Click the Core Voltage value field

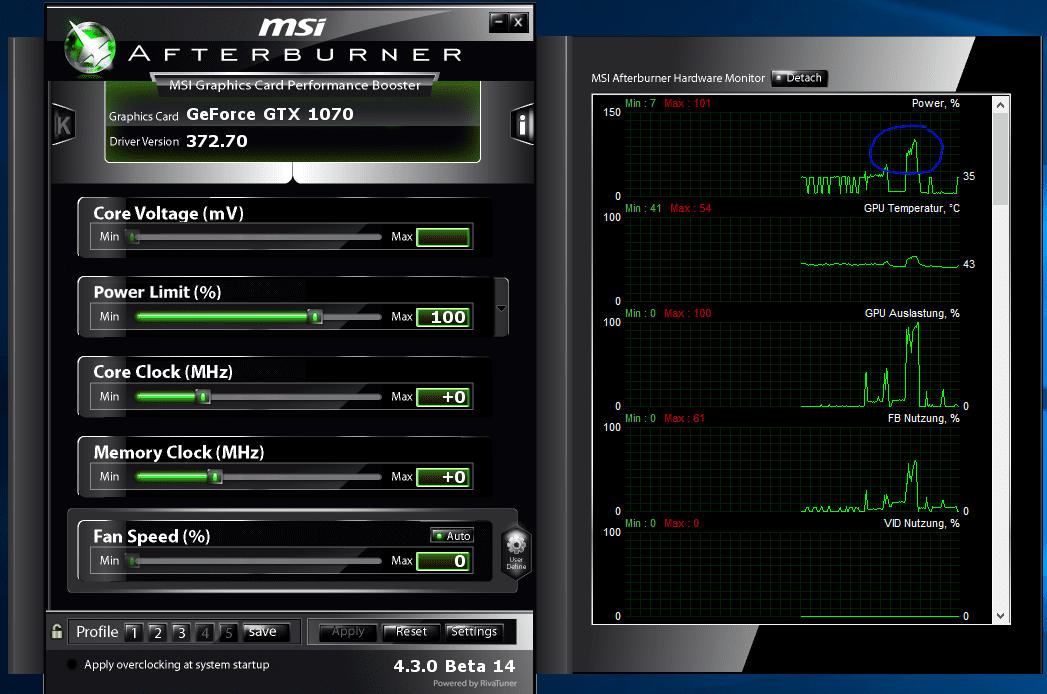tap(443, 237)
